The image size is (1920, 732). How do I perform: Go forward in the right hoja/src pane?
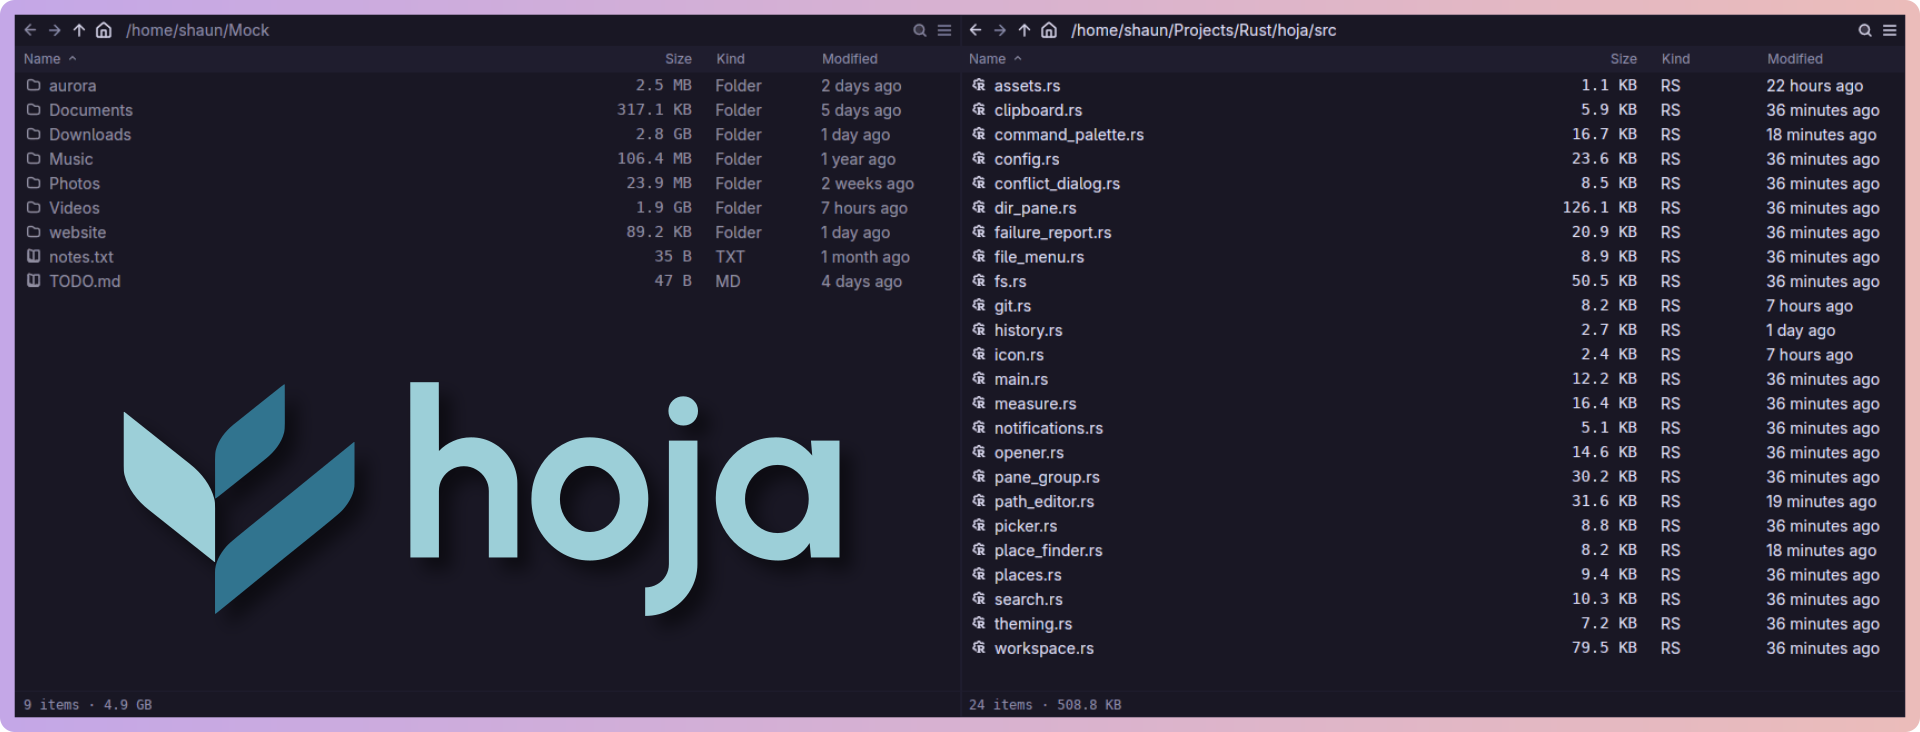(1000, 30)
